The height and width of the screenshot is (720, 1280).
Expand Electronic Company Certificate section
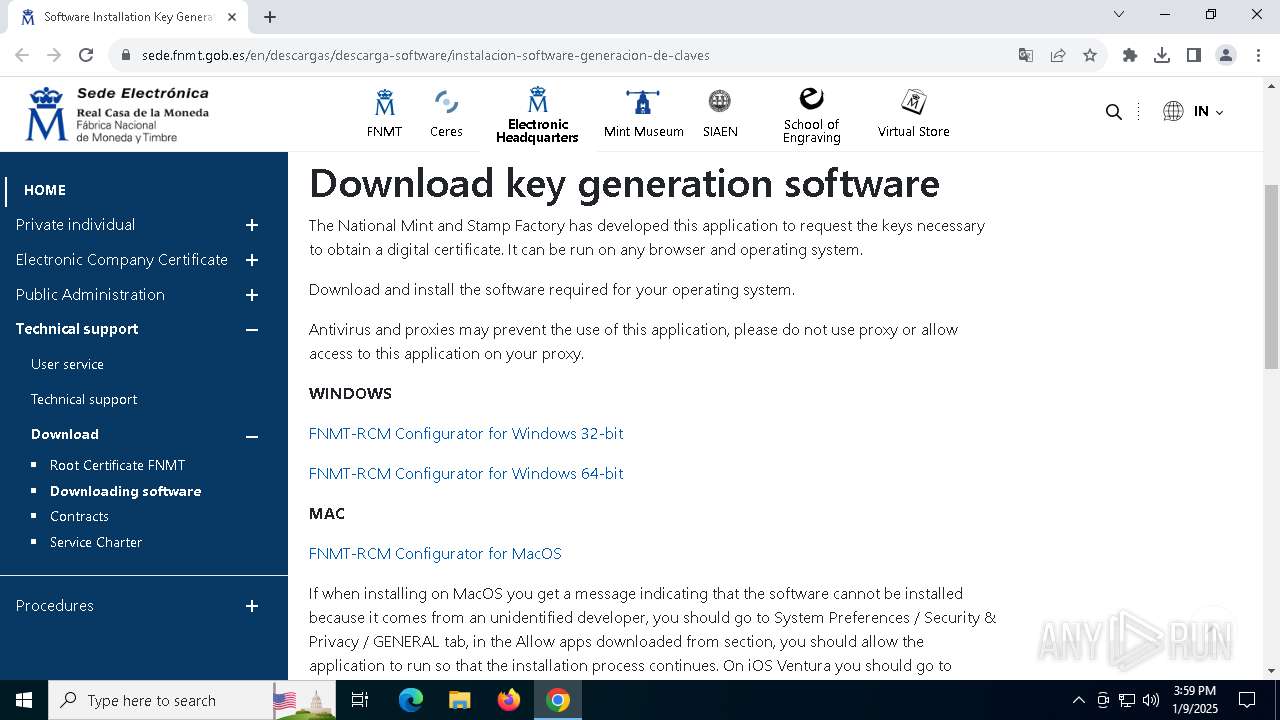tap(252, 260)
